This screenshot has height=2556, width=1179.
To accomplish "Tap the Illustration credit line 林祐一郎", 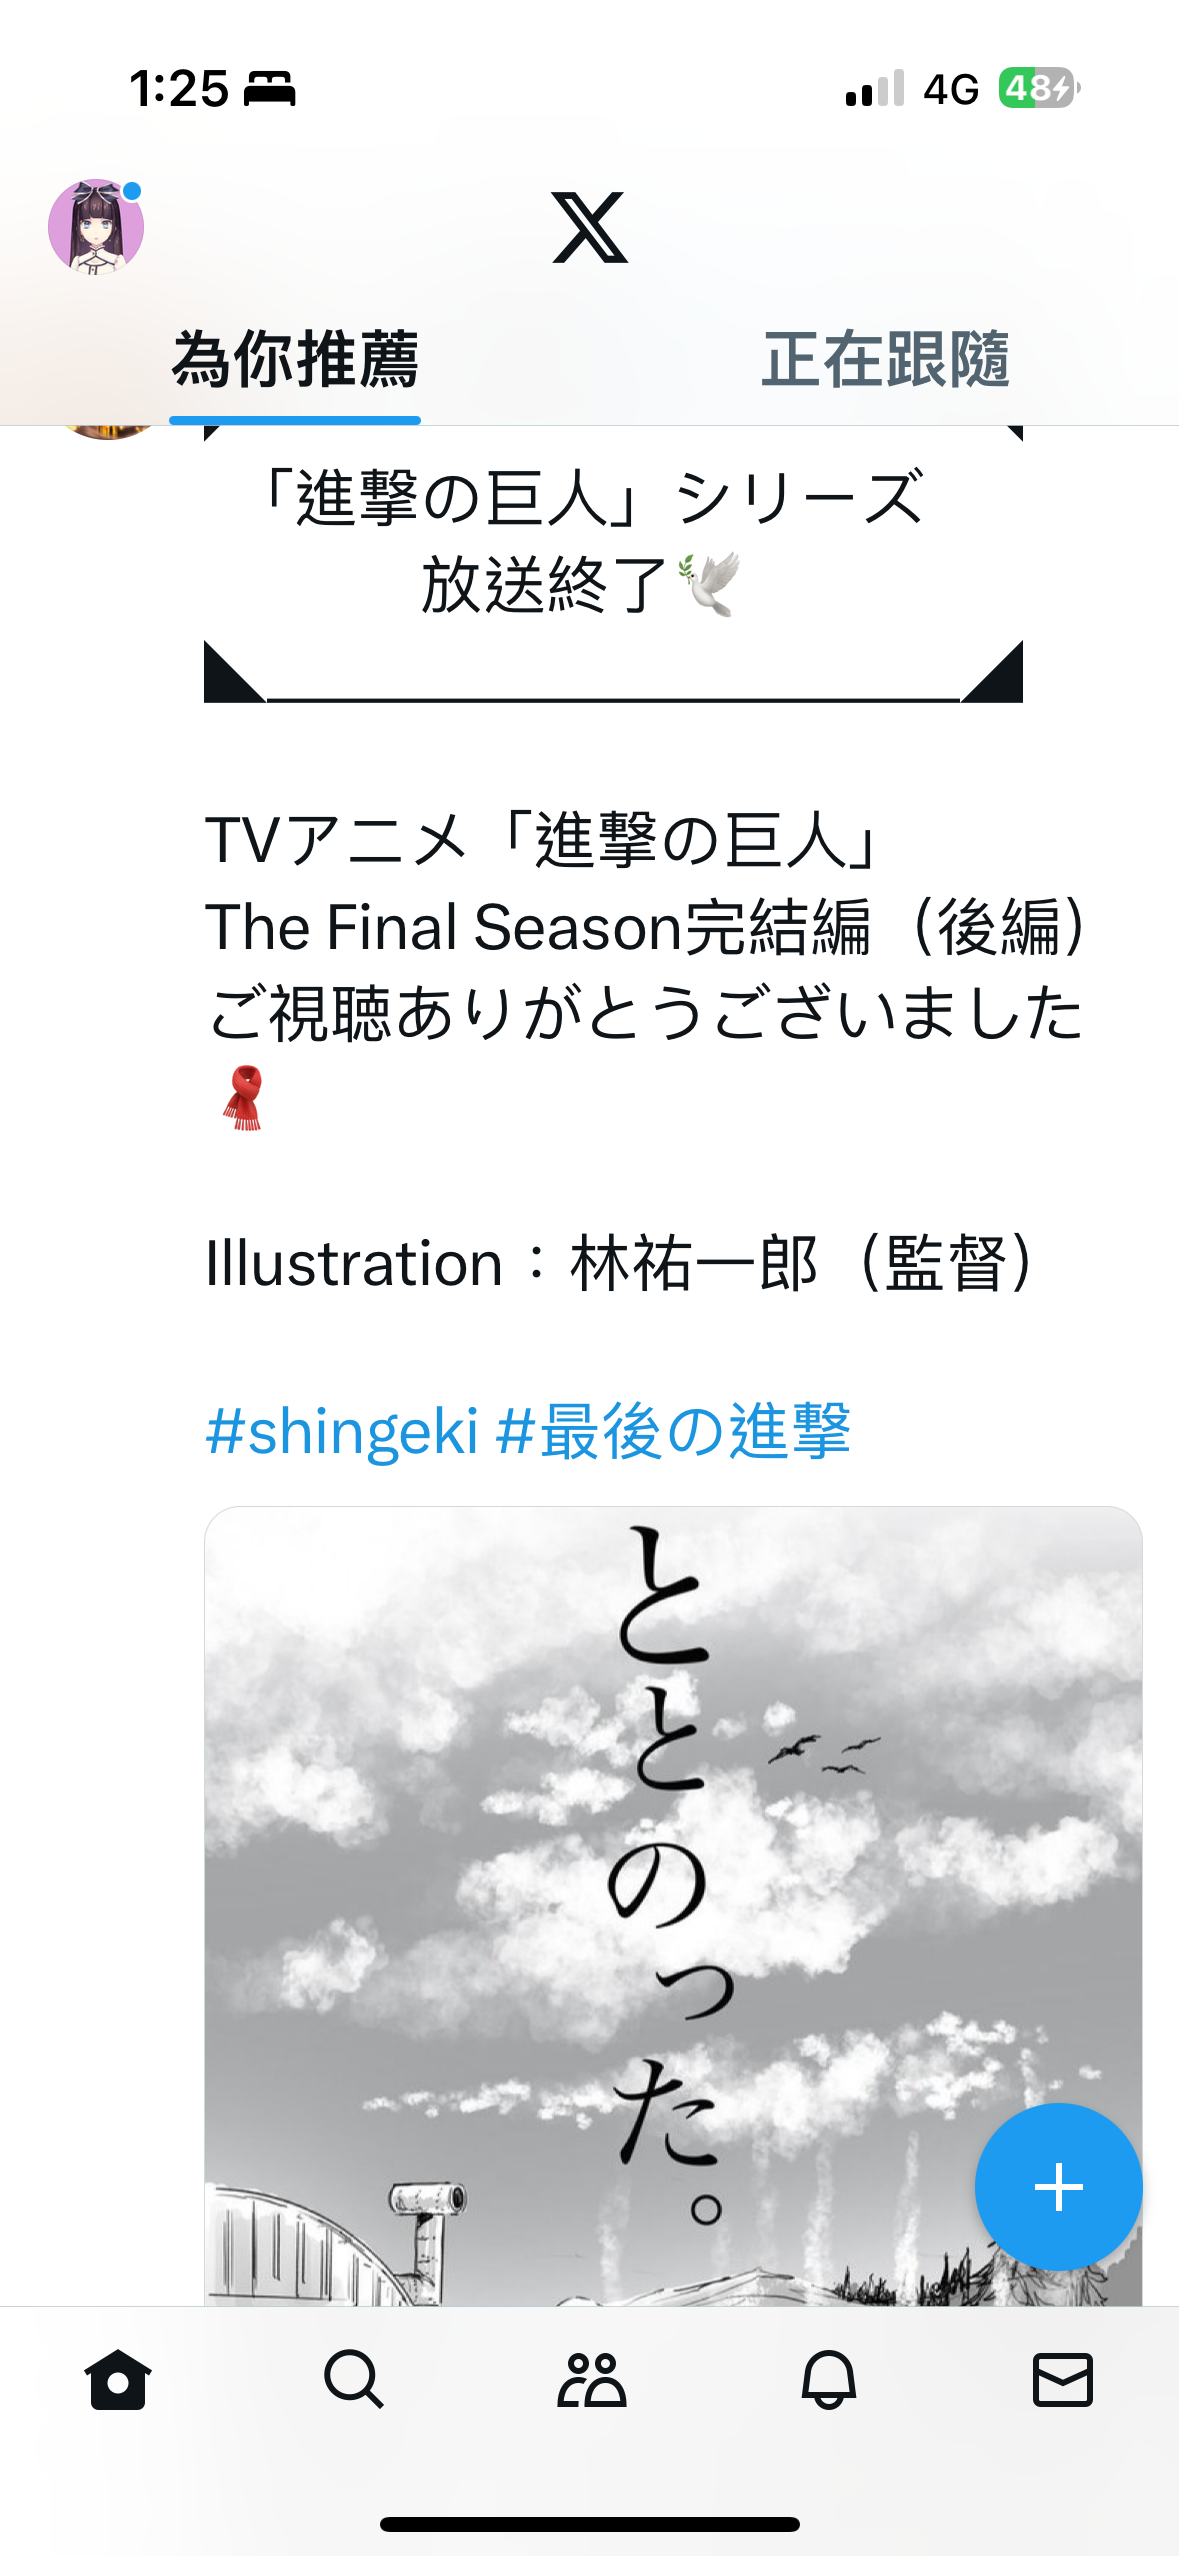I will [620, 1264].
